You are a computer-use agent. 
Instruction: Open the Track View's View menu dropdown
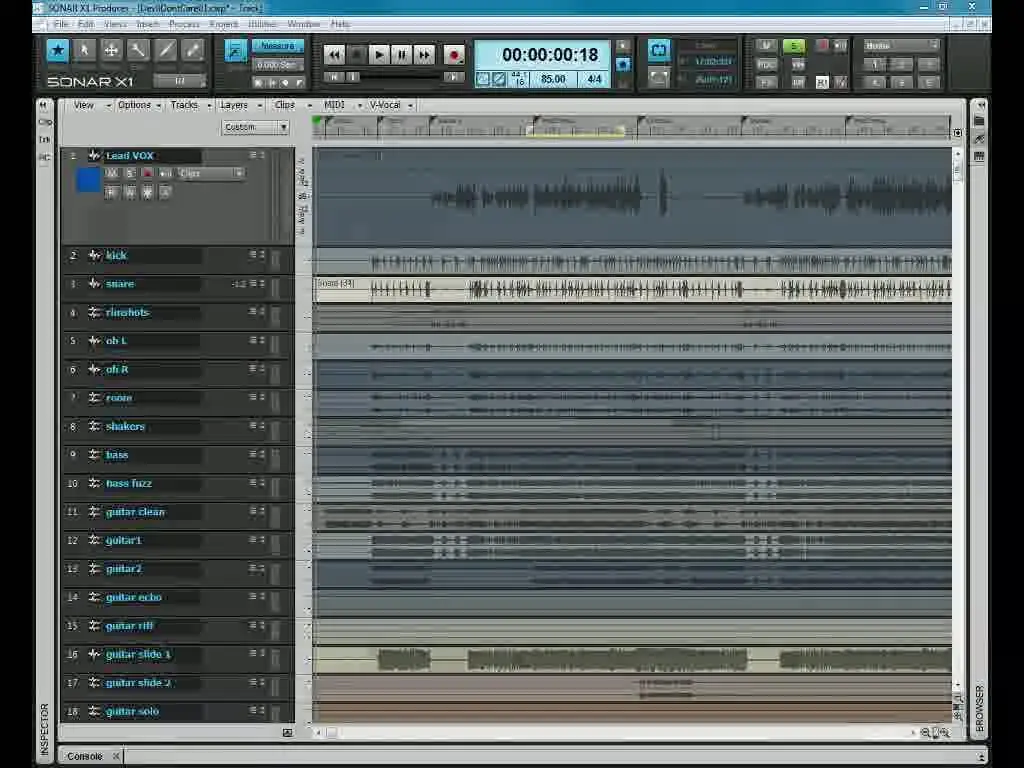91,105
